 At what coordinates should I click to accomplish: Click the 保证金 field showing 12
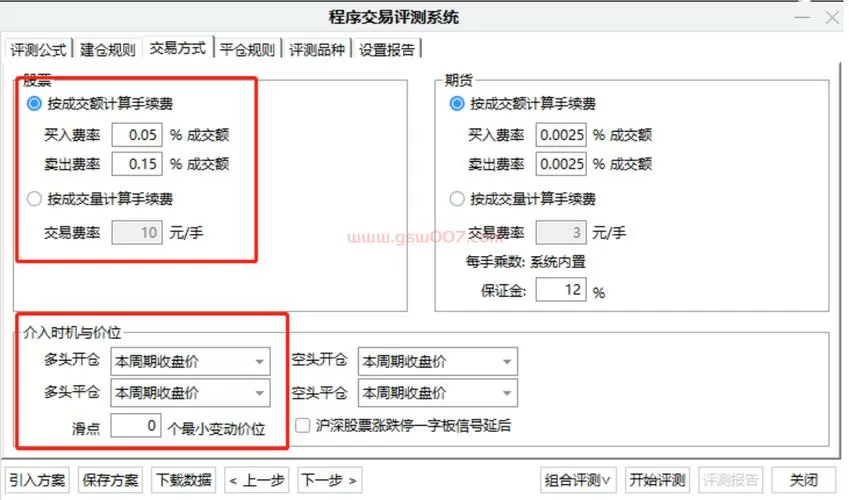pyautogui.click(x=561, y=290)
